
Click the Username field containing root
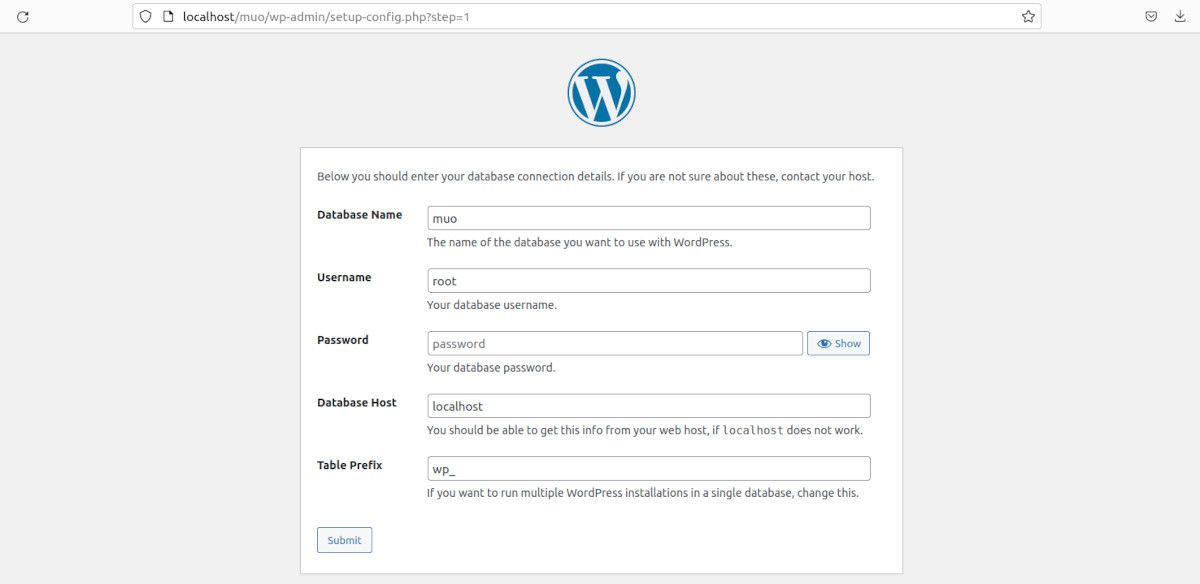pyautogui.click(x=648, y=281)
